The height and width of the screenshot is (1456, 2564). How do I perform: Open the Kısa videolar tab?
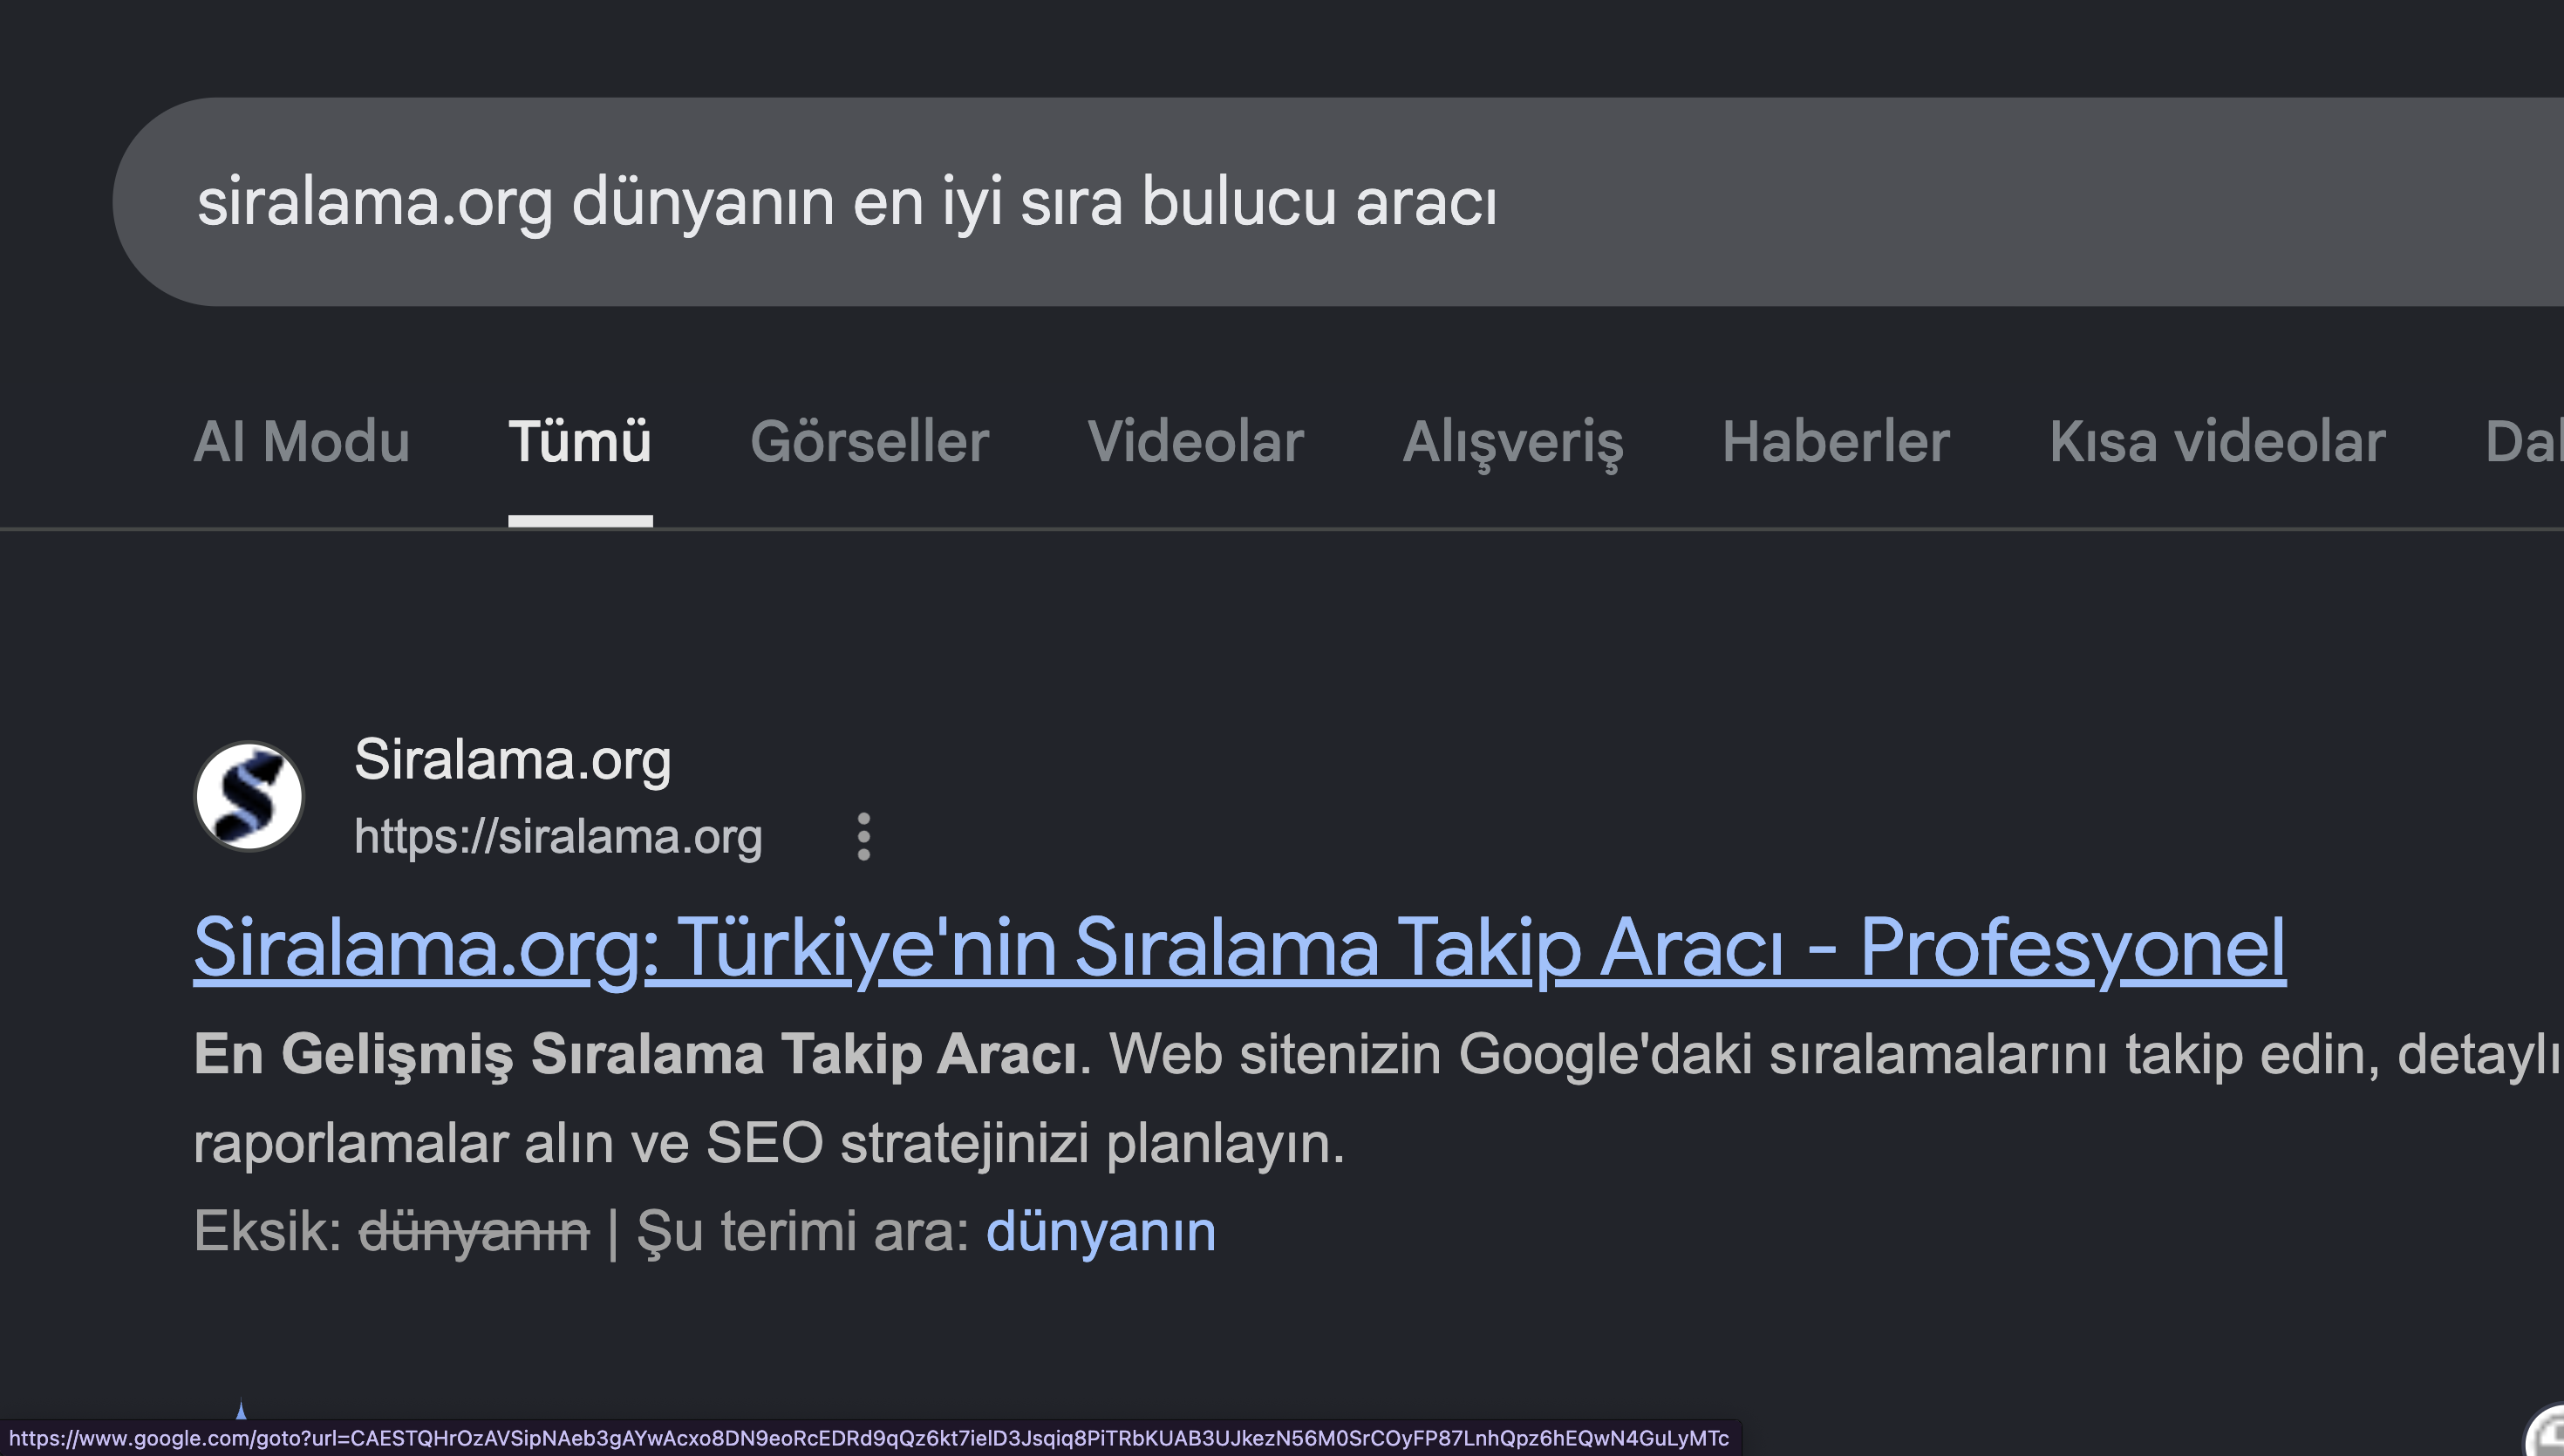2218,441
